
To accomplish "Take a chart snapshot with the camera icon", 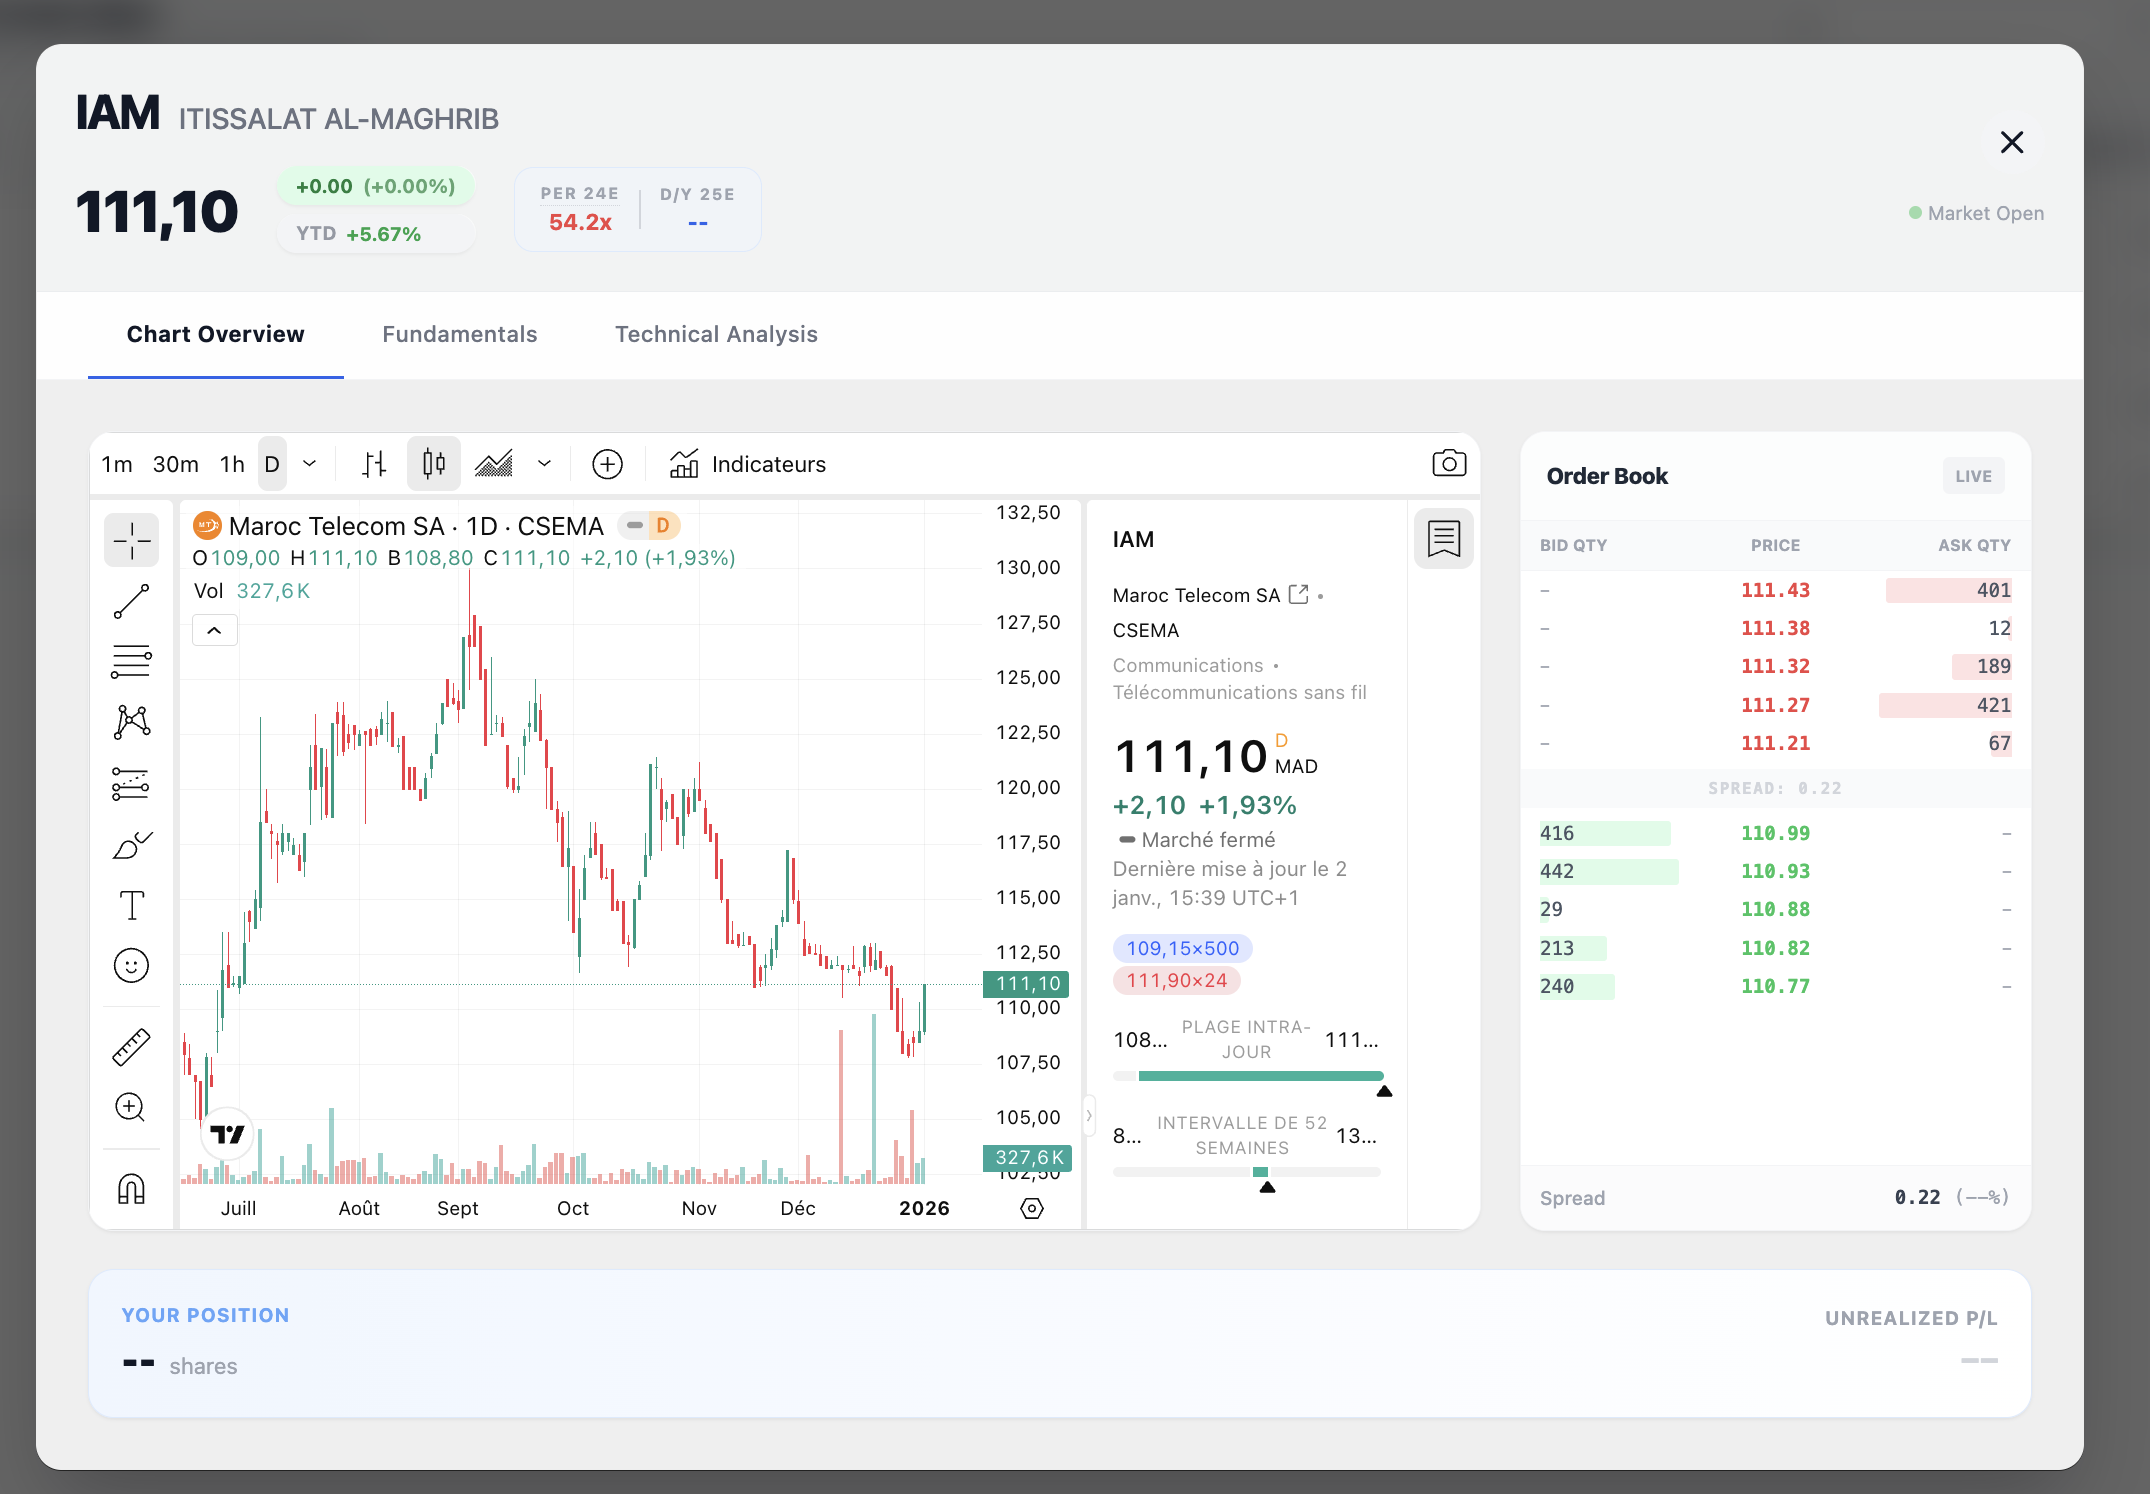I will point(1448,463).
